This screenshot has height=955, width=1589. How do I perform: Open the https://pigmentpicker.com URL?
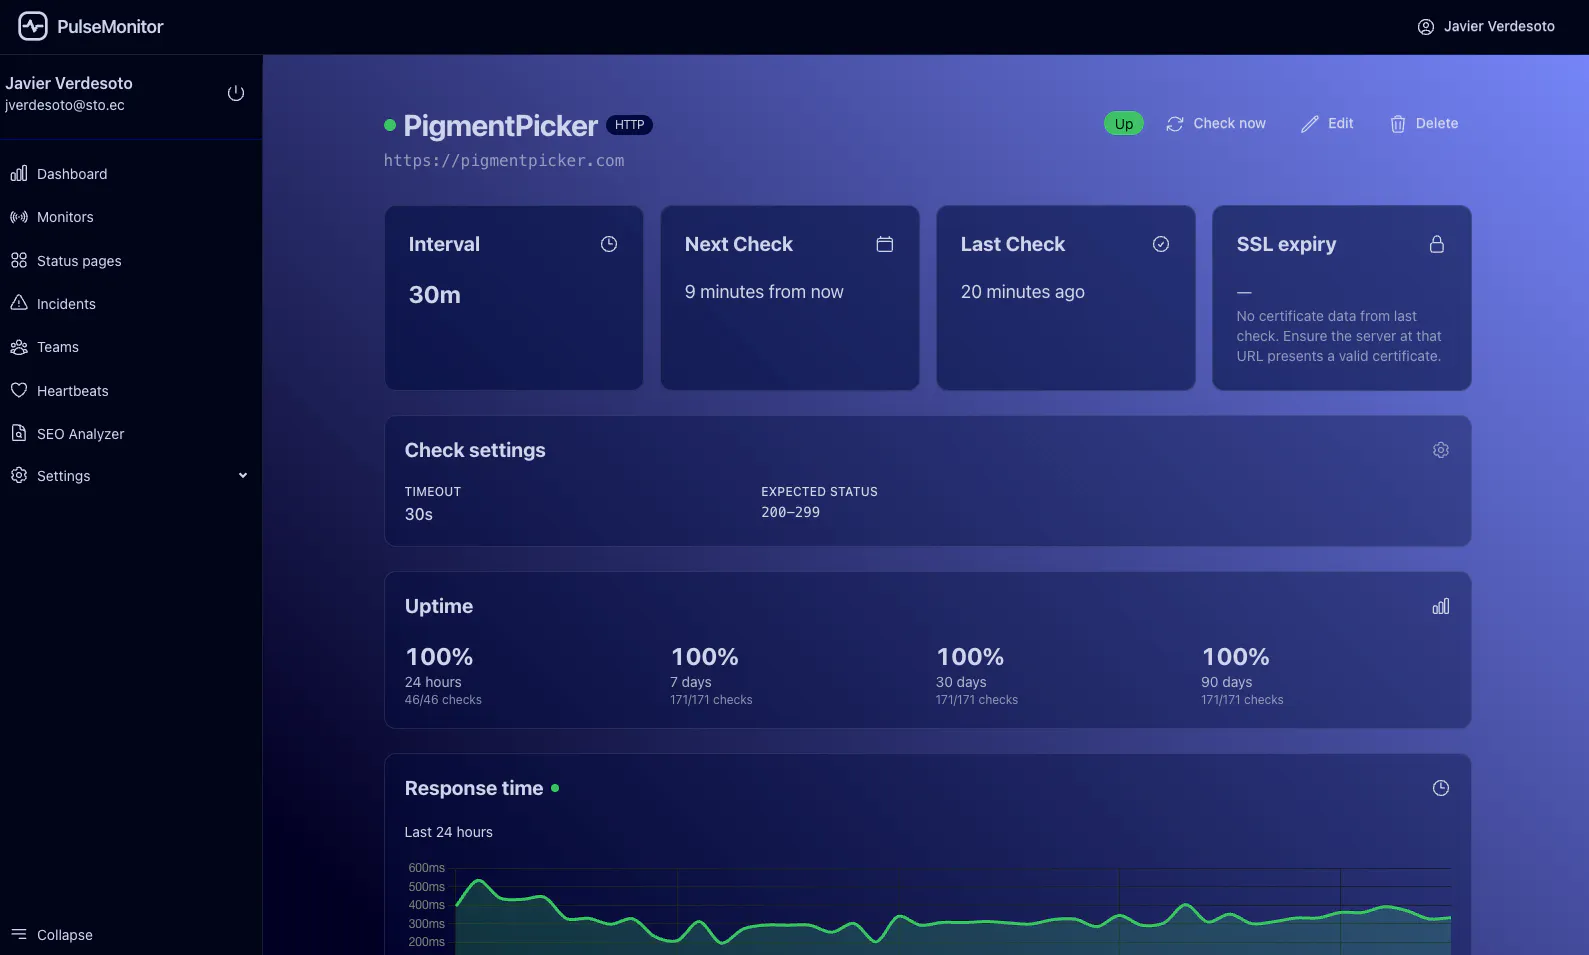[504, 160]
